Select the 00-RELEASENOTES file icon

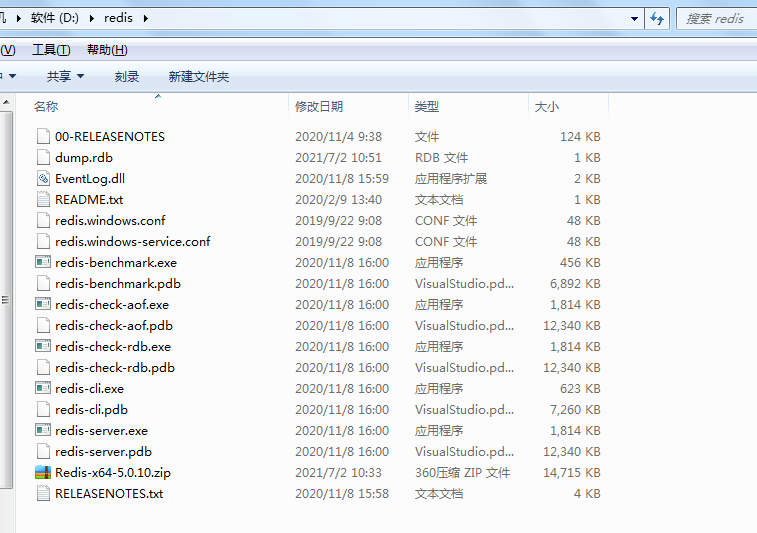click(43, 137)
